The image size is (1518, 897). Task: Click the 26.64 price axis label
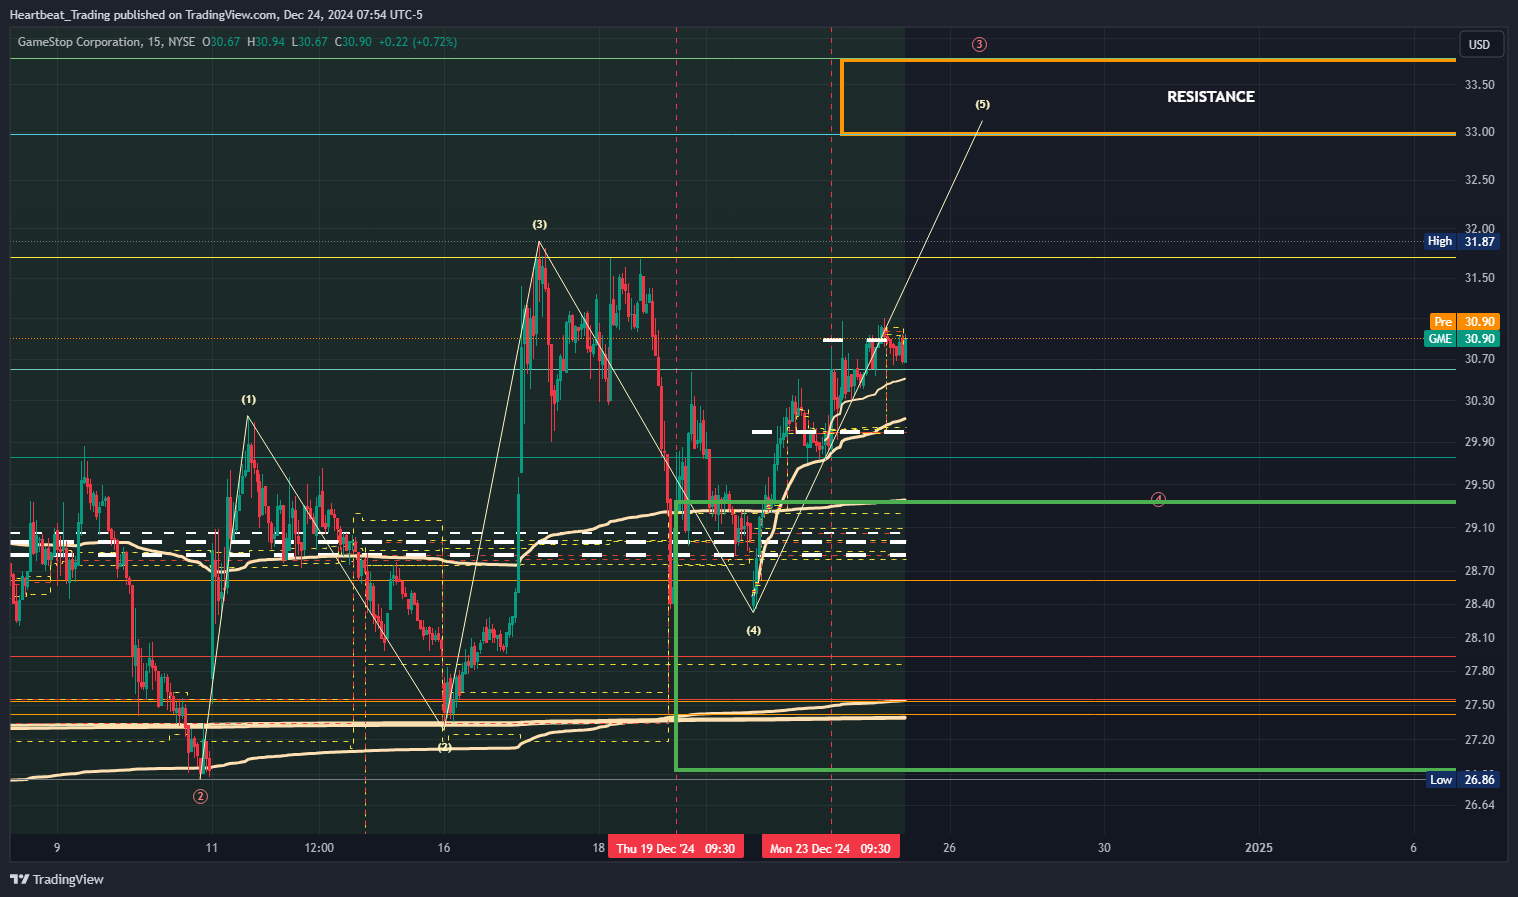tap(1479, 805)
